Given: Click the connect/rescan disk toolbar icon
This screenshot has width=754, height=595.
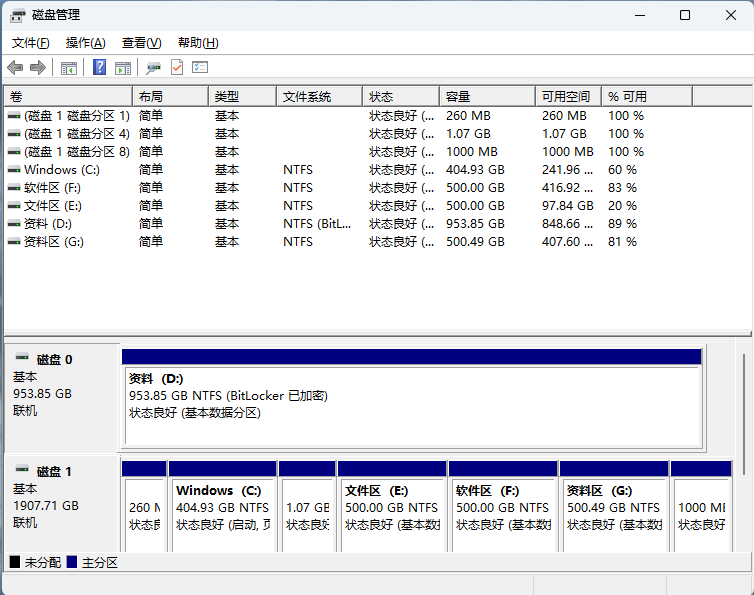Looking at the screenshot, I should [153, 67].
